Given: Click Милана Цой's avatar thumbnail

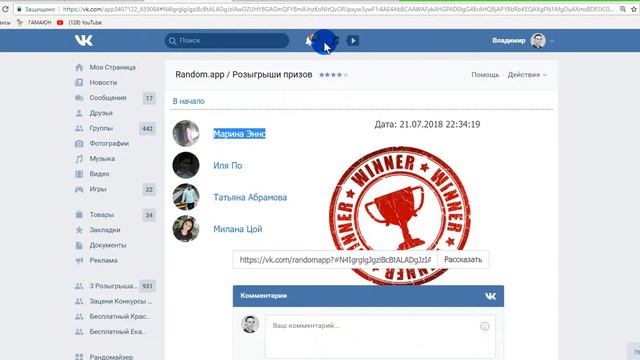Looking at the screenshot, I should pos(186,229).
